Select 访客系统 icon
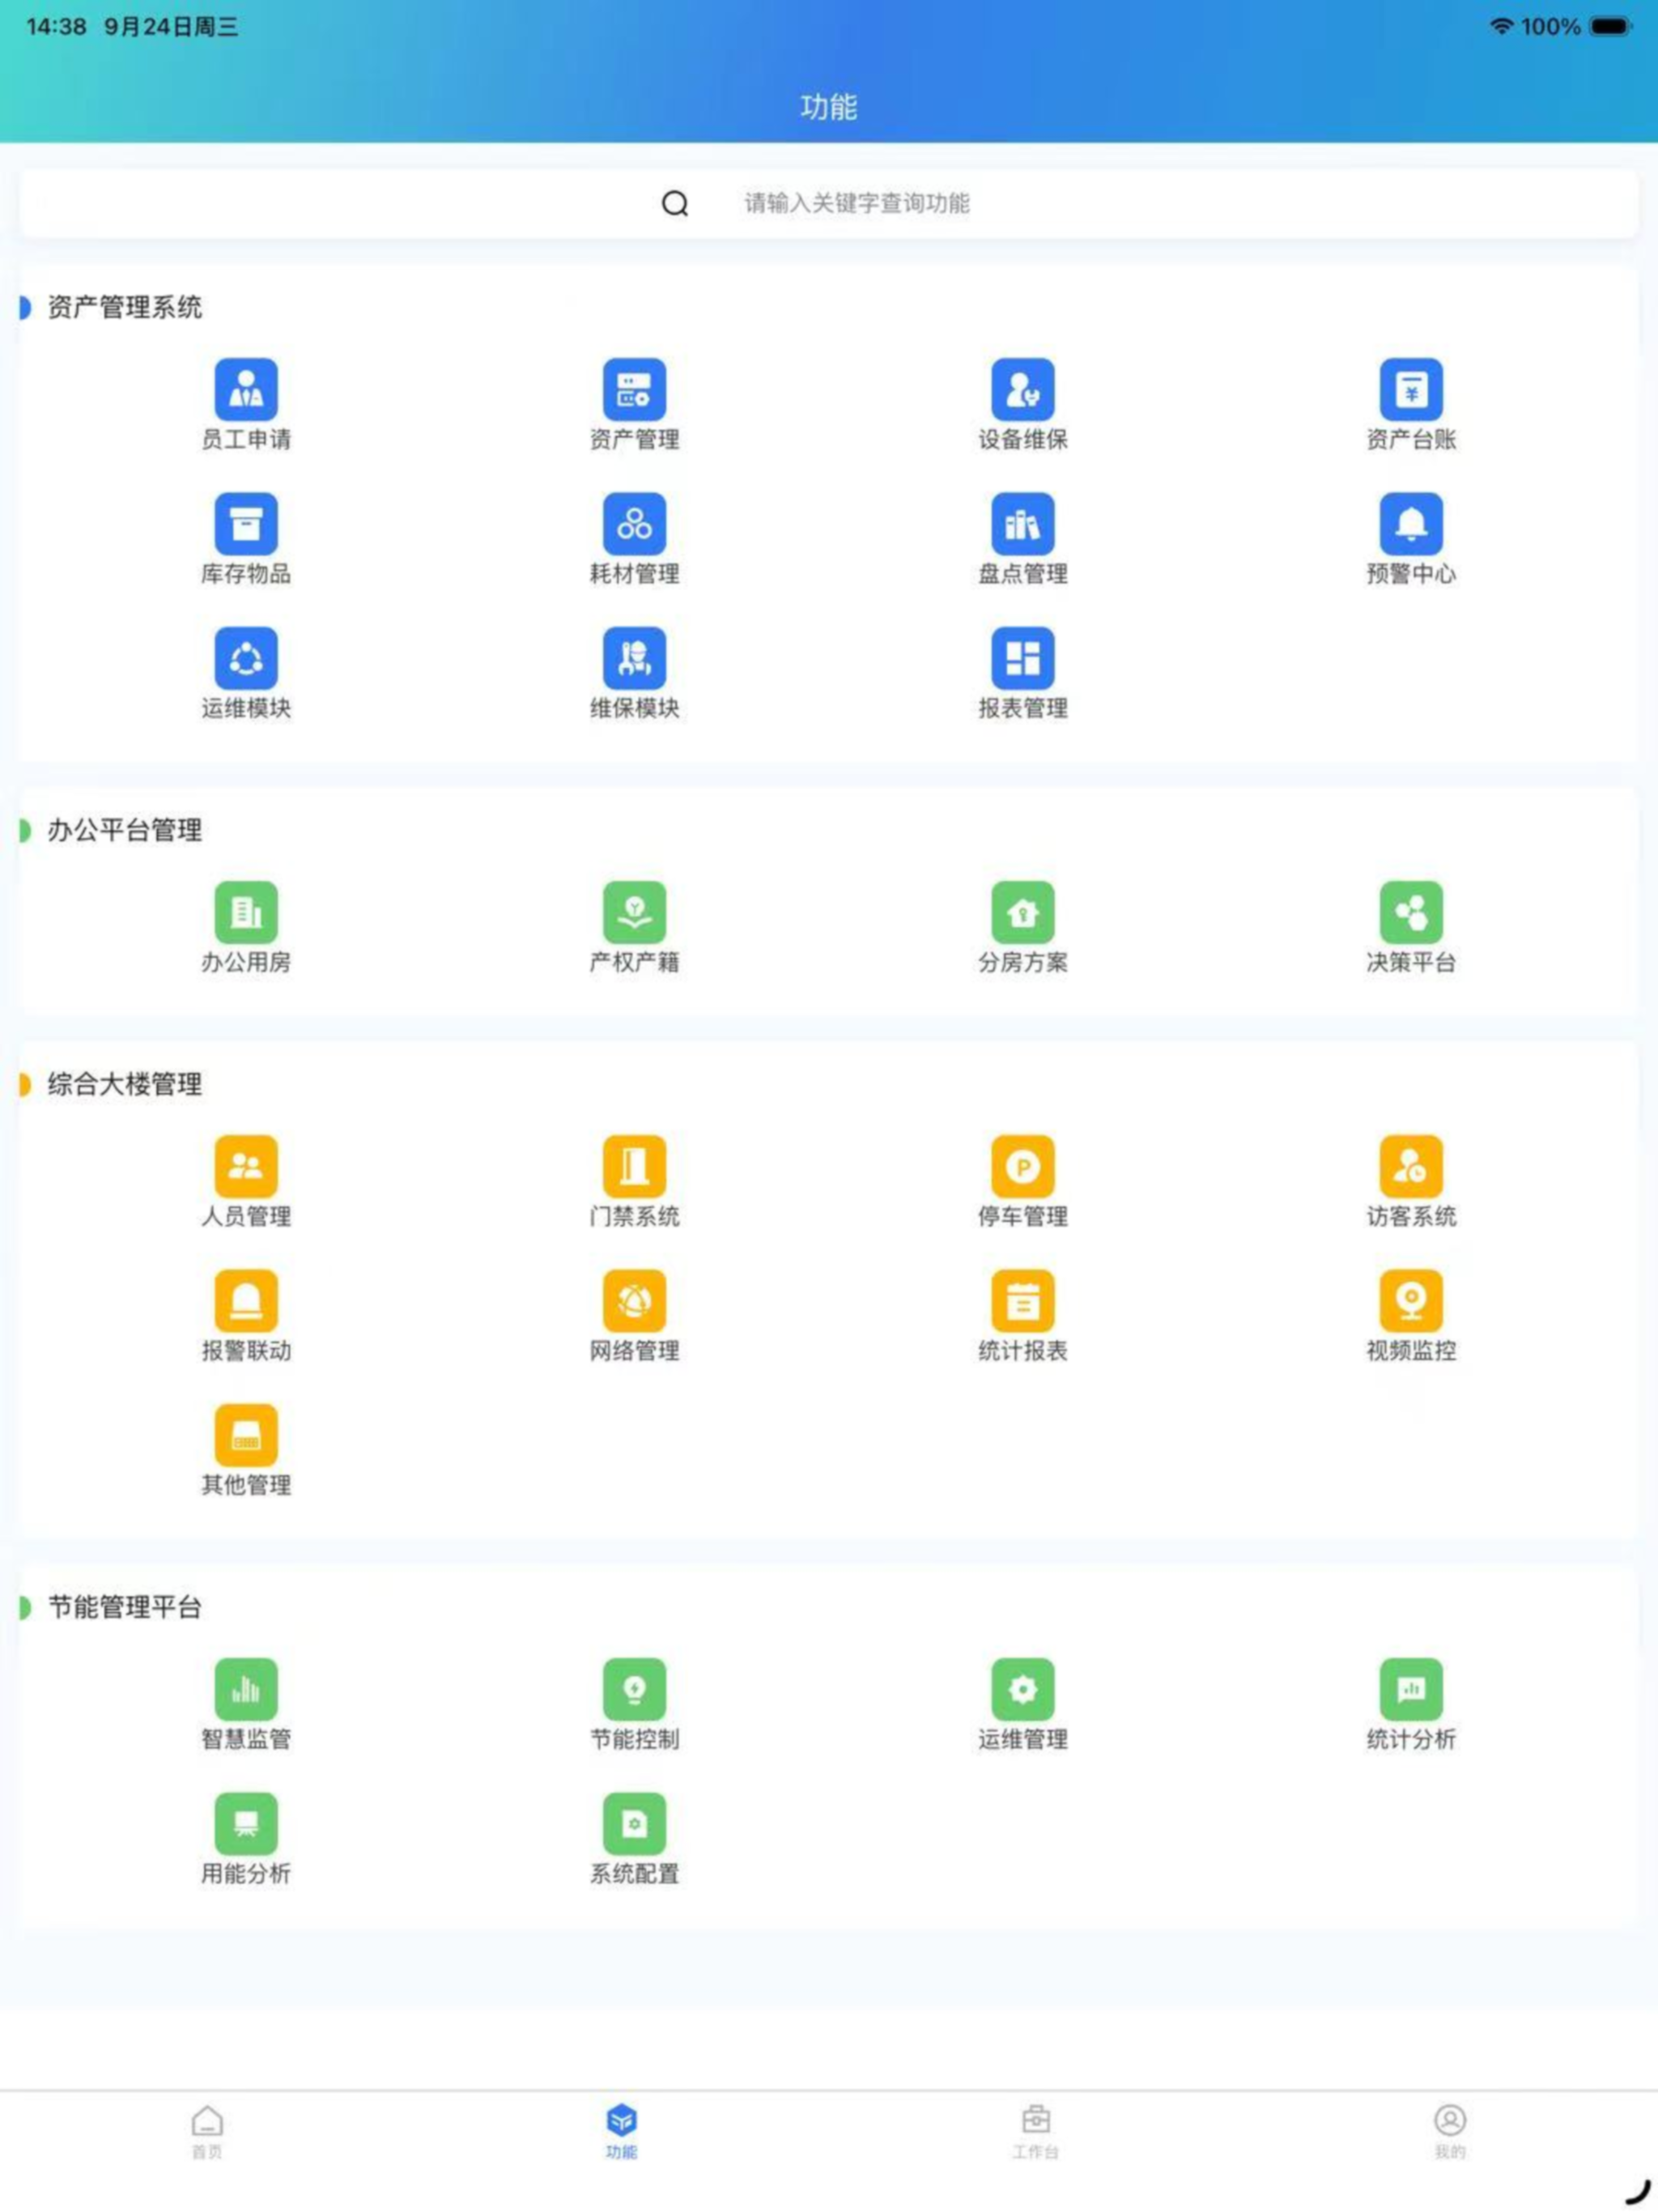 point(1411,1166)
